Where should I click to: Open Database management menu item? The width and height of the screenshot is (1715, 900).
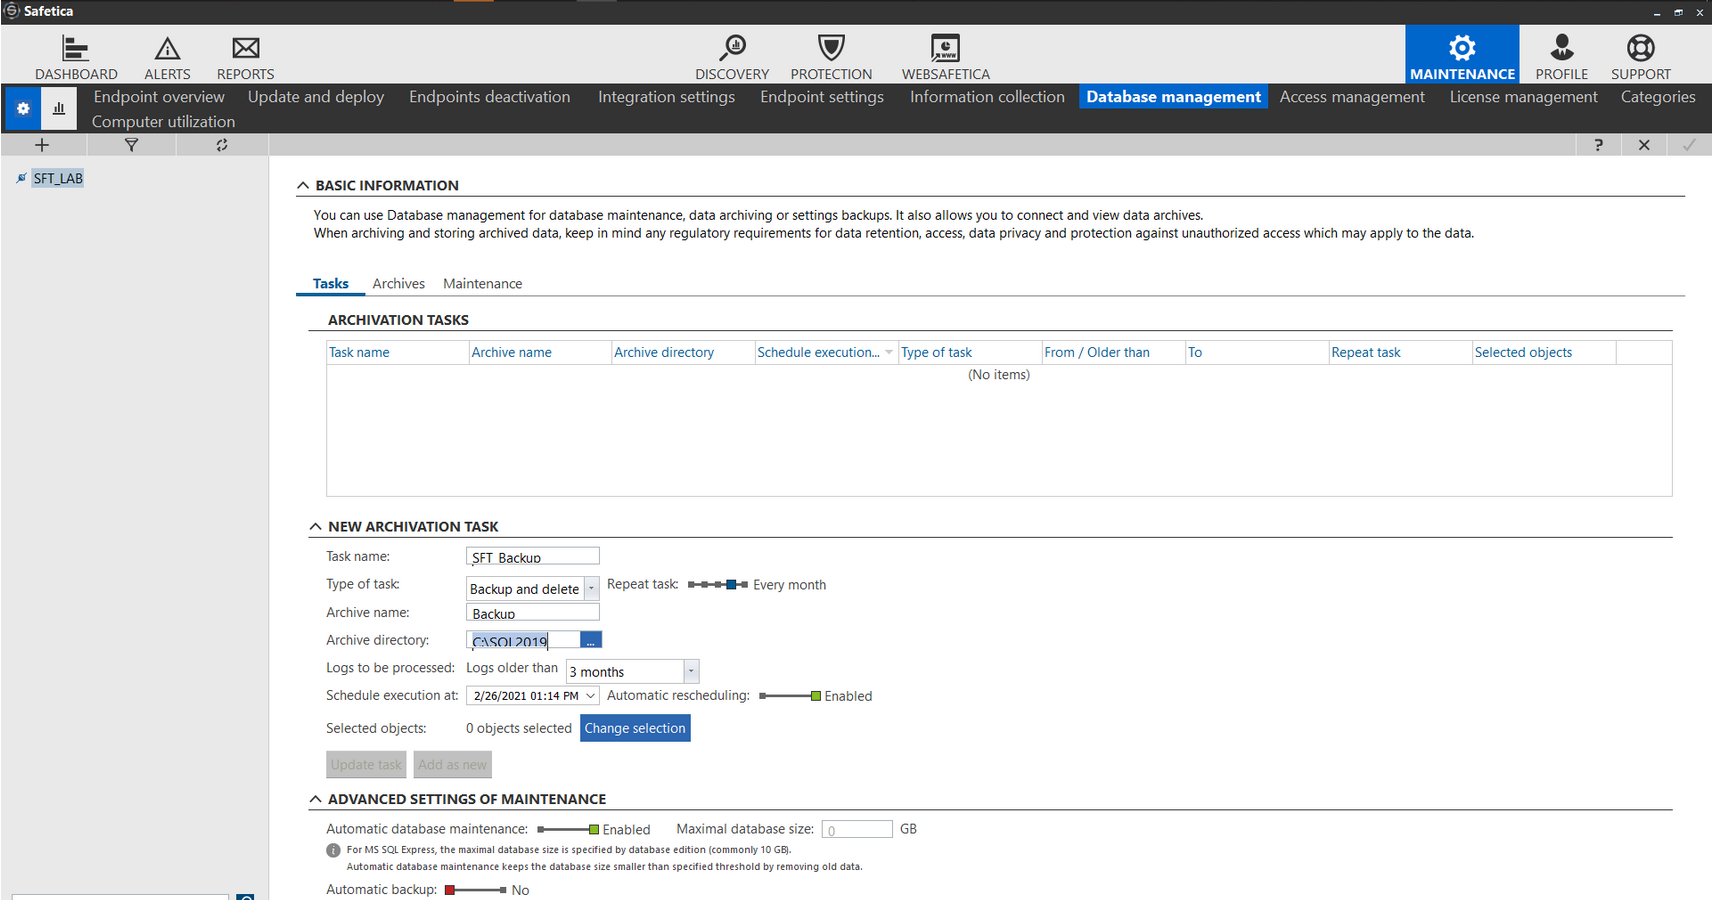point(1173,96)
